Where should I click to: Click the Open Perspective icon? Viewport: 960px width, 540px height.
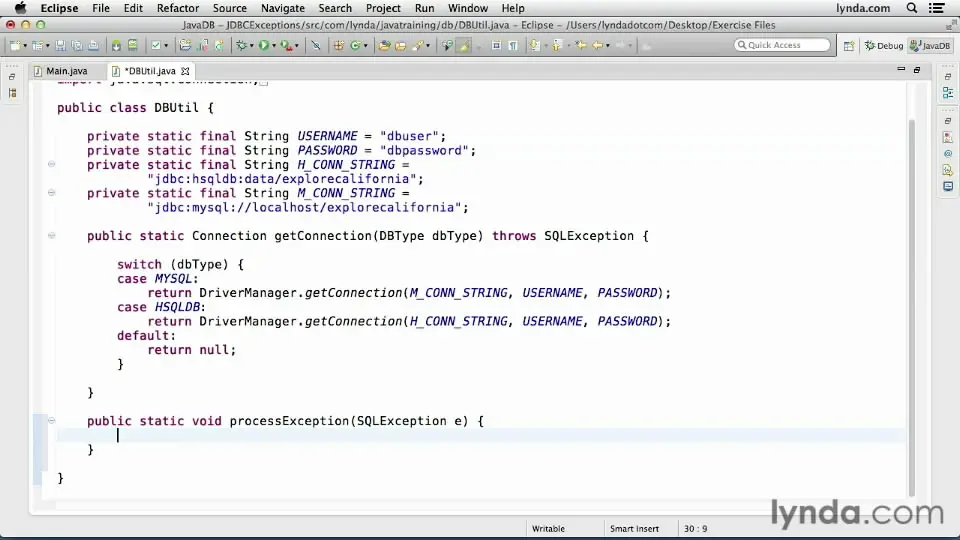[849, 45]
